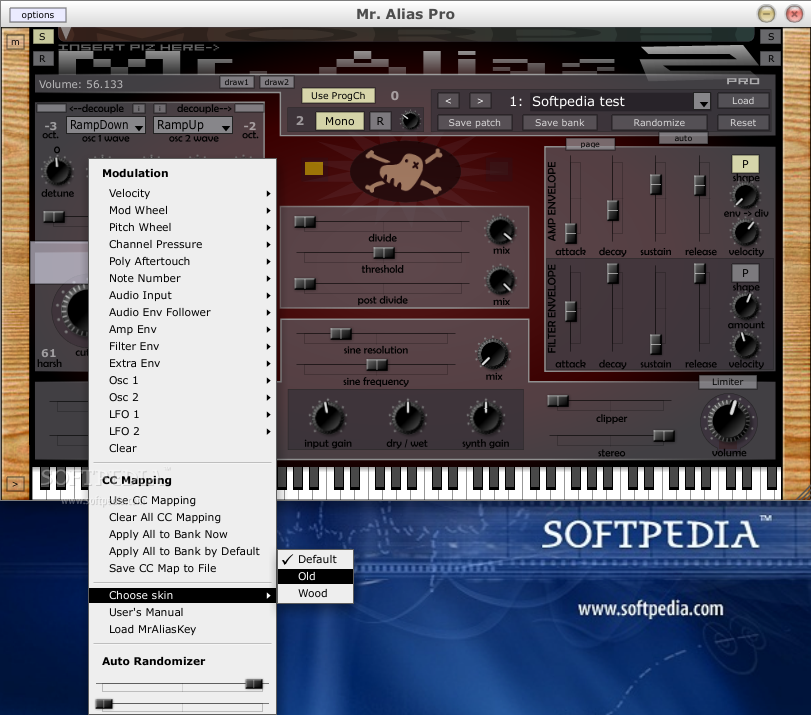Viewport: 811px width, 715px height.
Task: Click the top-right S button
Action: [771, 37]
